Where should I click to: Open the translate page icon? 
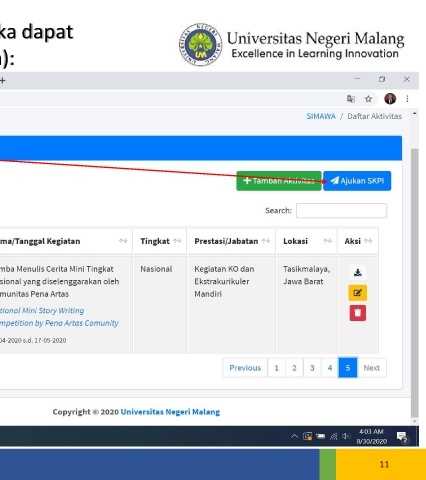click(x=351, y=99)
